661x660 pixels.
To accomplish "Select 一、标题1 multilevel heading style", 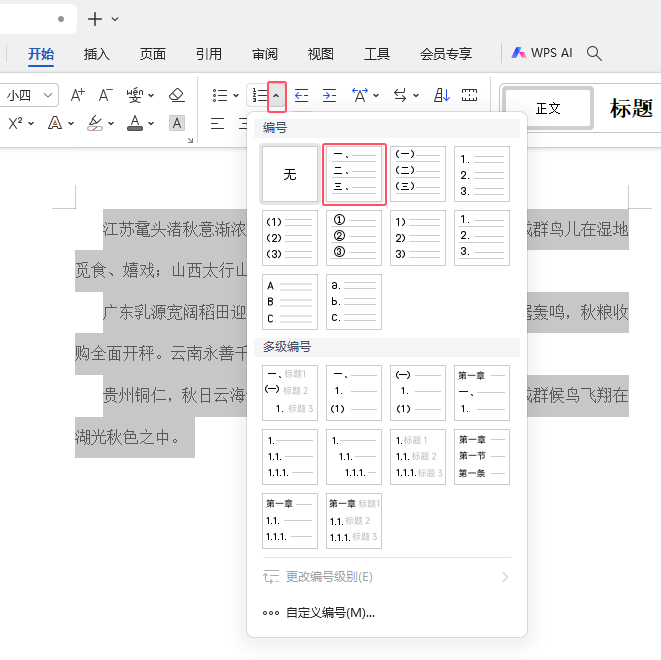I will click(x=290, y=393).
